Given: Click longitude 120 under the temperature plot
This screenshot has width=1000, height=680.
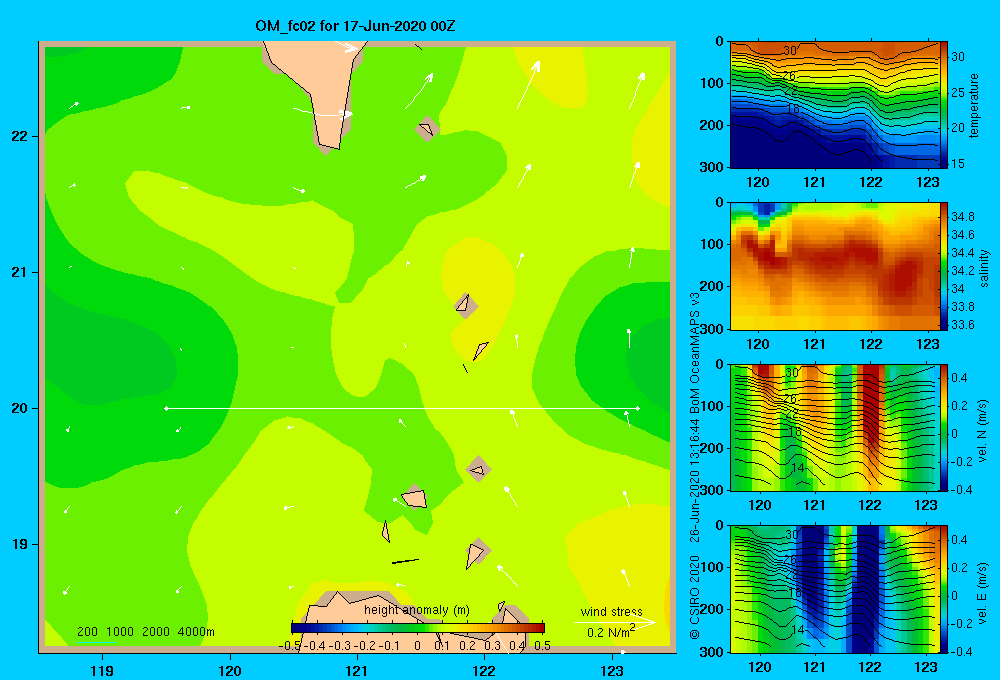Looking at the screenshot, I should point(758,182).
